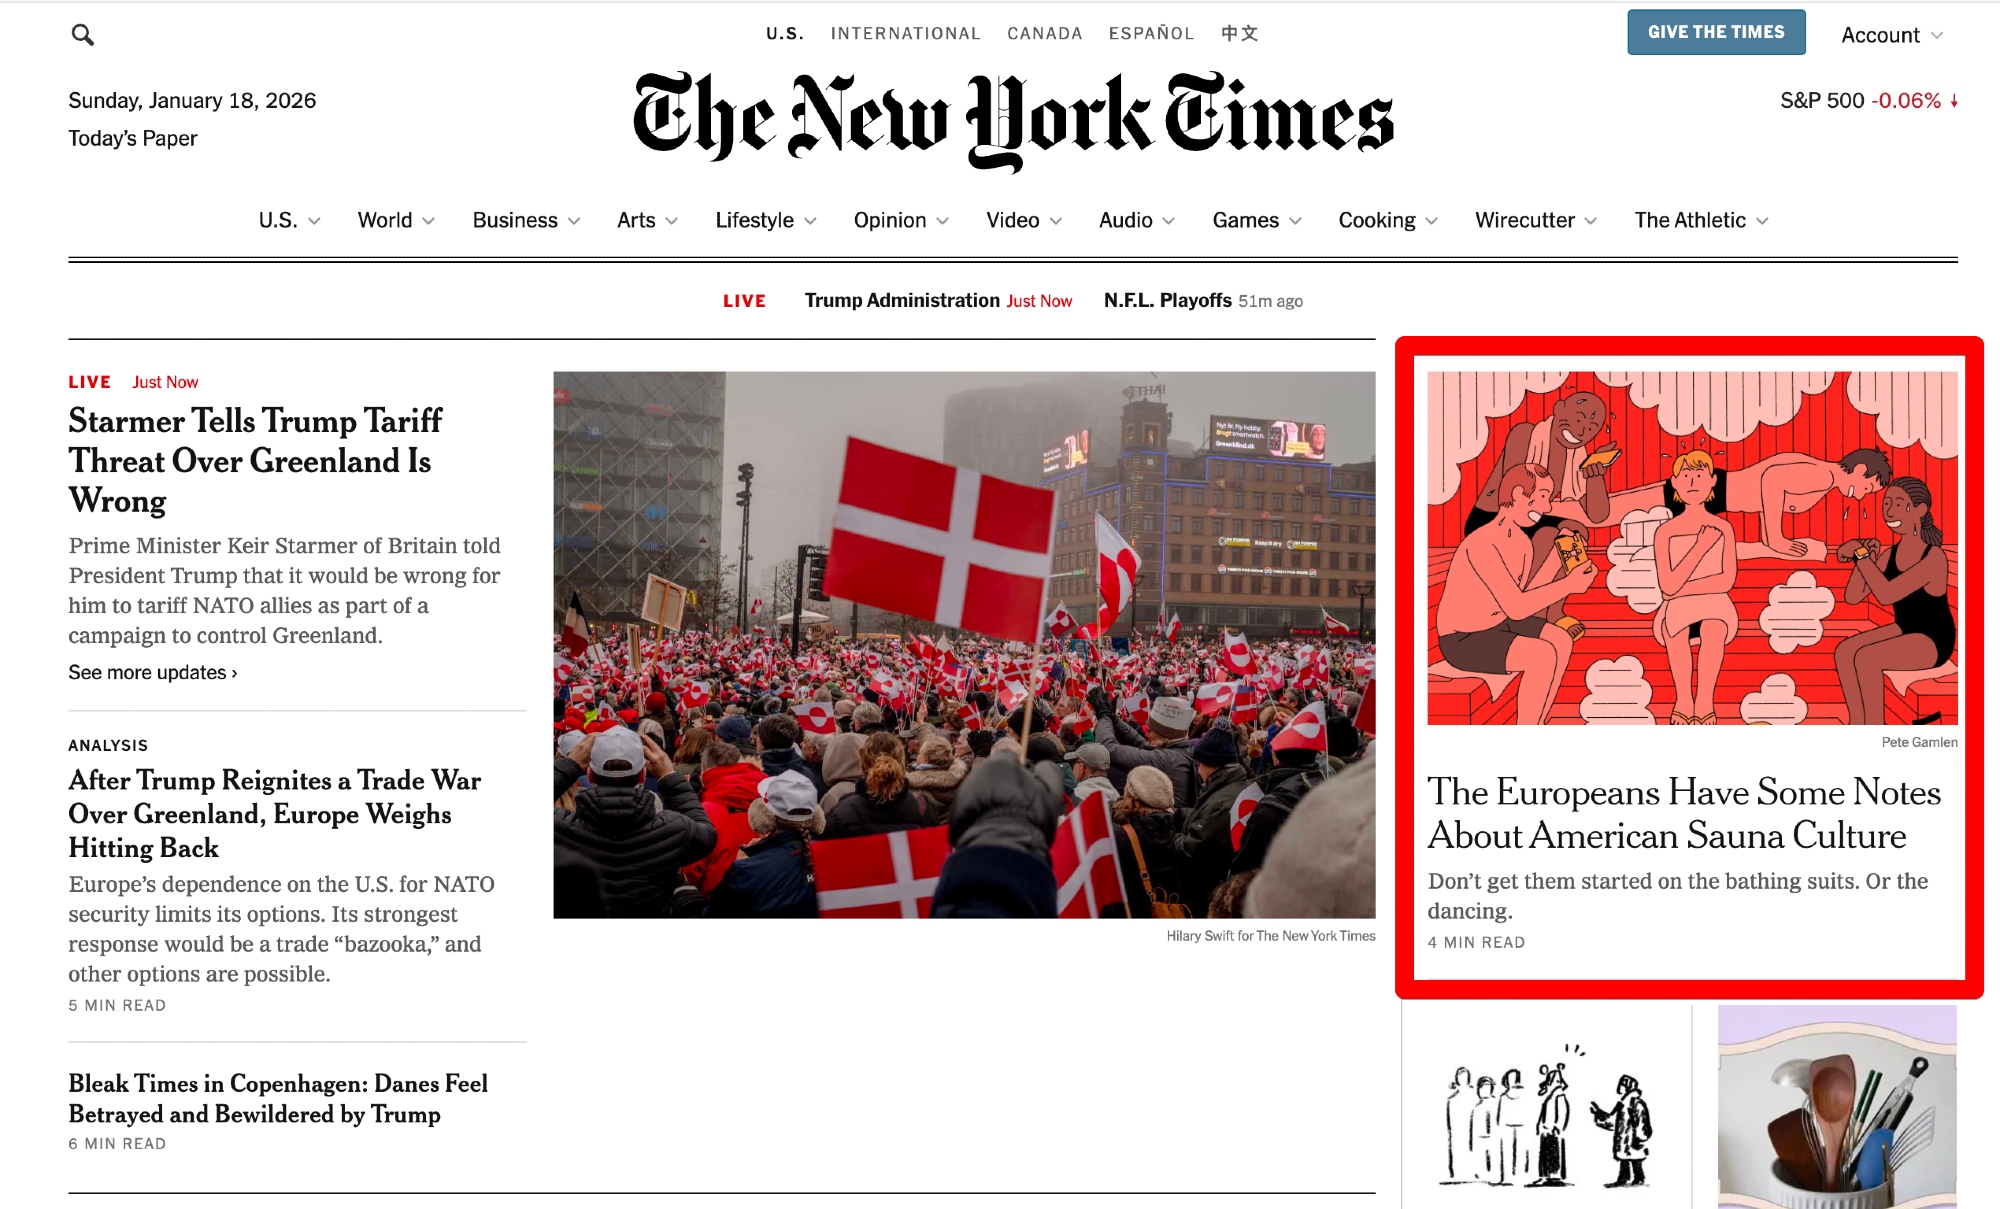Image resolution: width=2000 pixels, height=1209 pixels.
Task: Open the Greenland flags protest photo
Action: pos(964,645)
